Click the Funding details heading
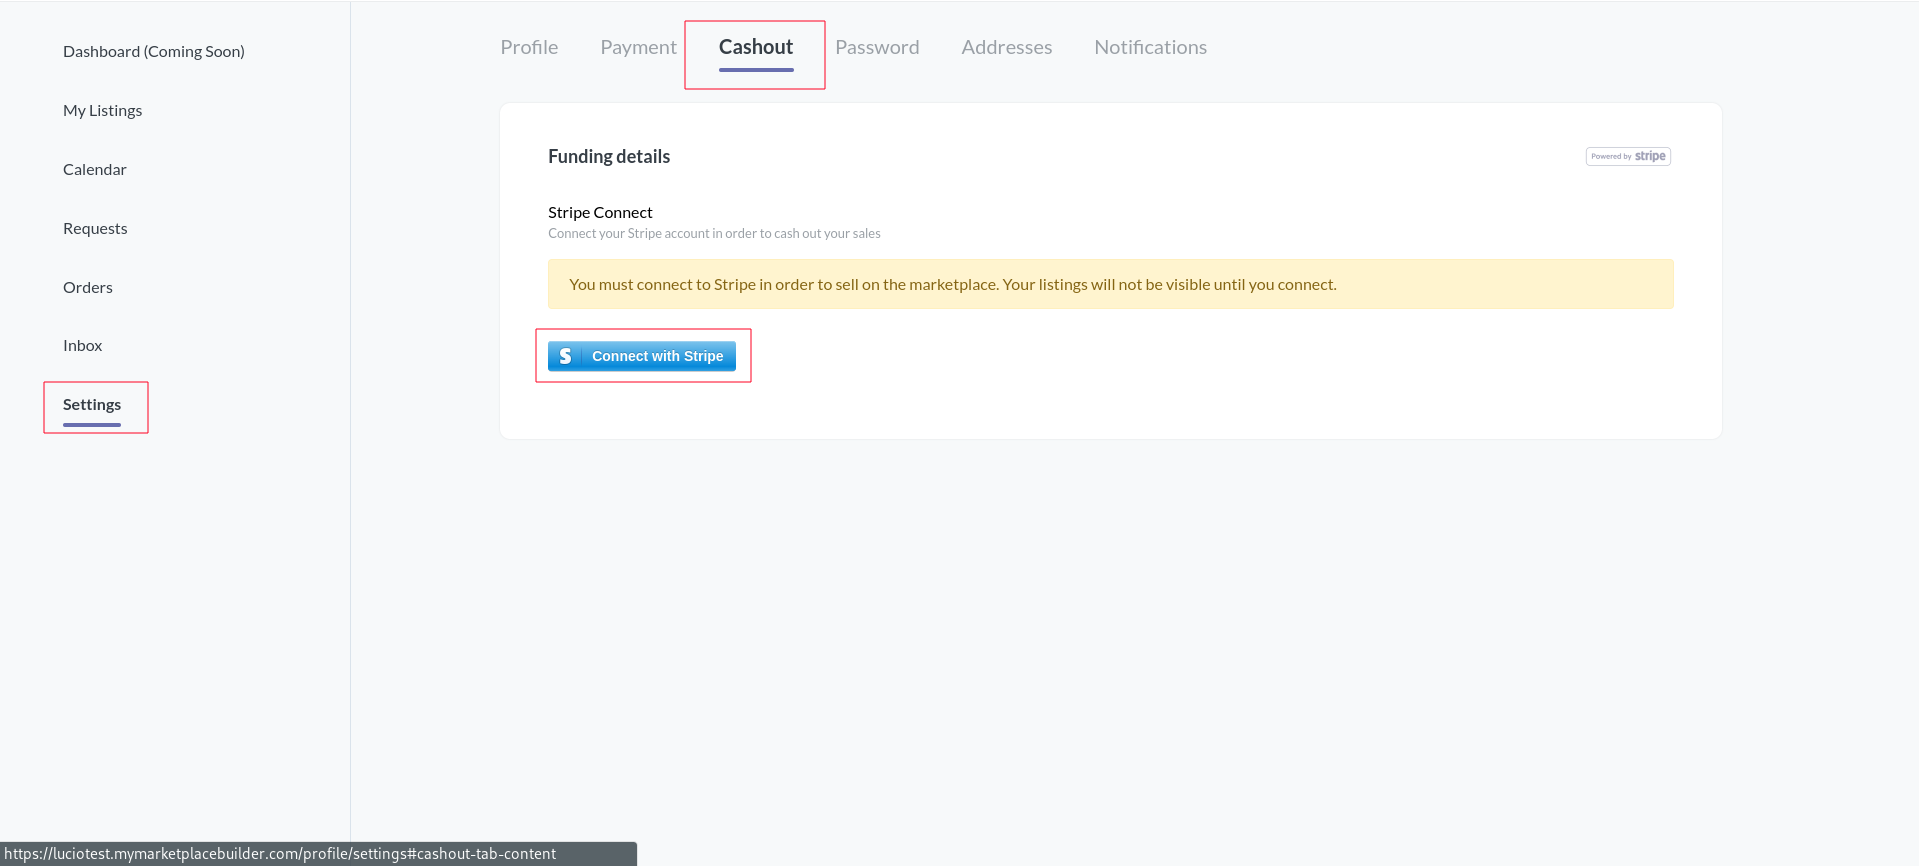This screenshot has height=866, width=1919. tap(609, 156)
